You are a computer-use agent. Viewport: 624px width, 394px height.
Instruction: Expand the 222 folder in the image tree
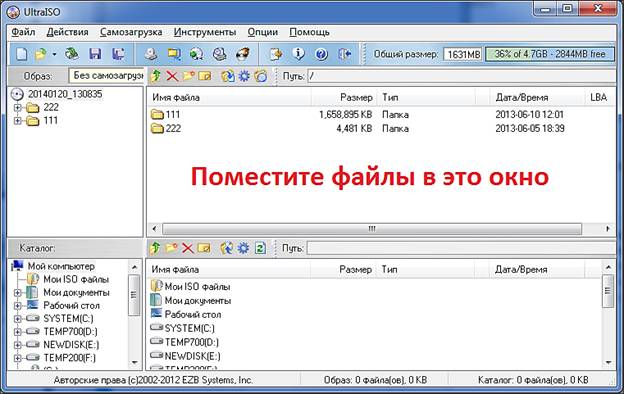click(x=17, y=107)
